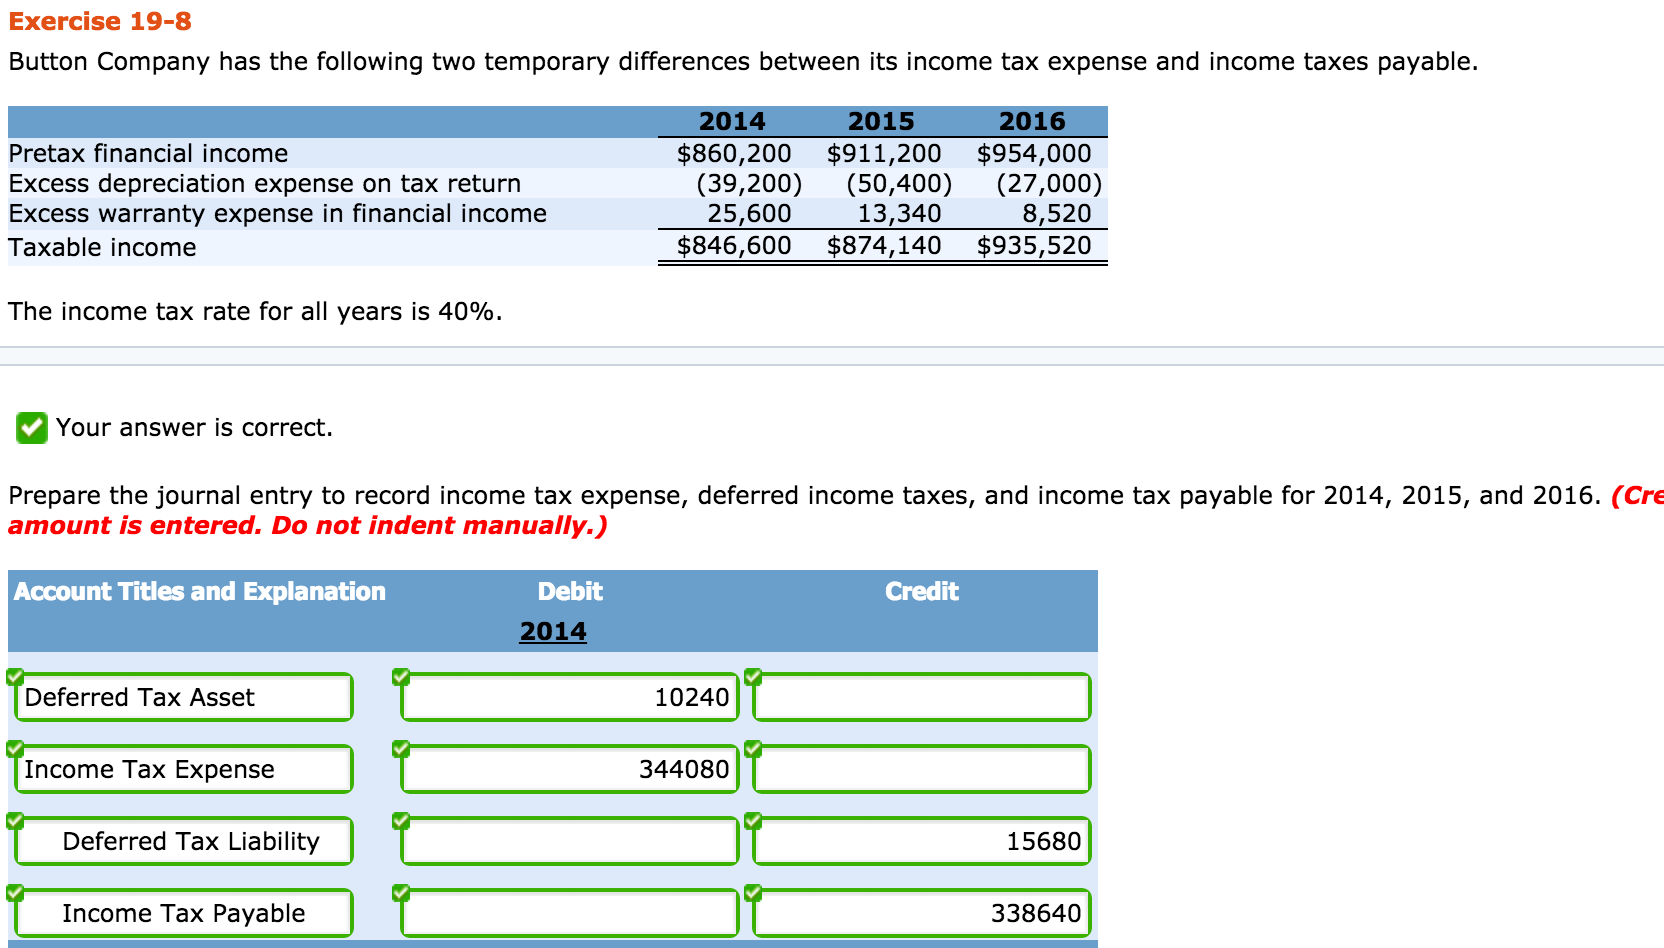The image size is (1664, 948).
Task: Click the 'Your answer is correct' check indicator
Action: pos(33,428)
